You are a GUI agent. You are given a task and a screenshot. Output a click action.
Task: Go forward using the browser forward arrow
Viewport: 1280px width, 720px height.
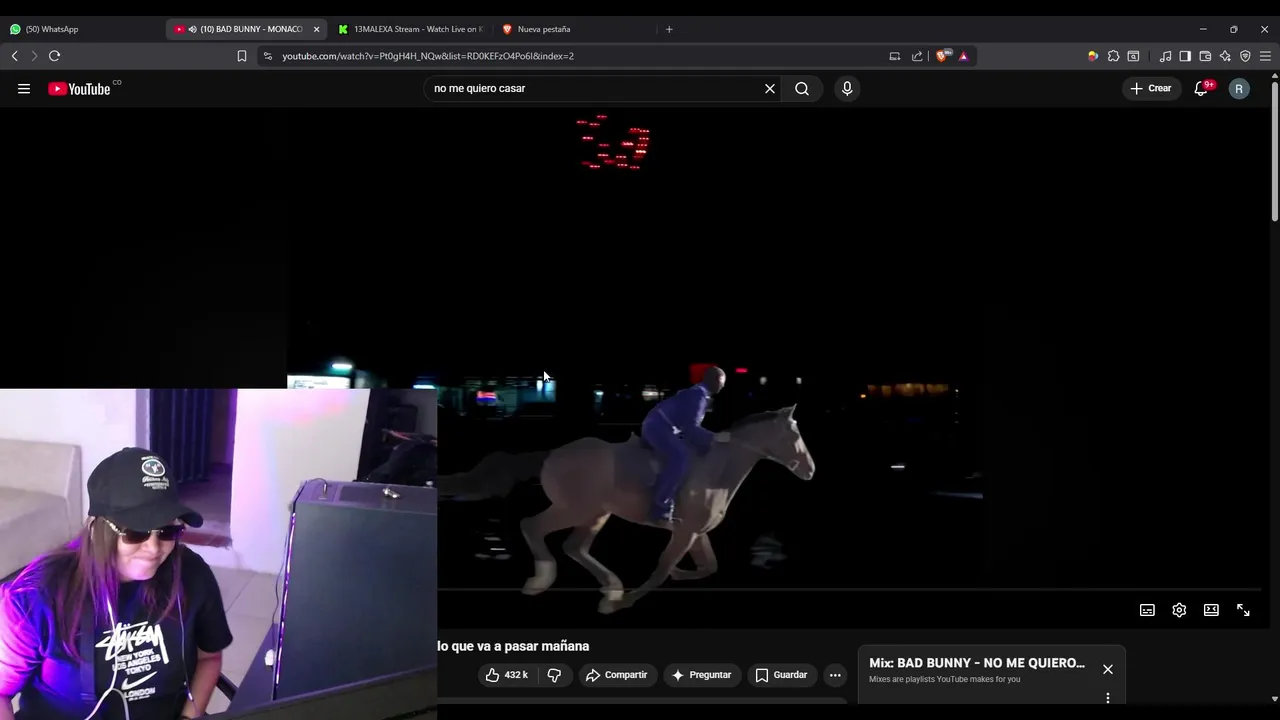(x=34, y=56)
